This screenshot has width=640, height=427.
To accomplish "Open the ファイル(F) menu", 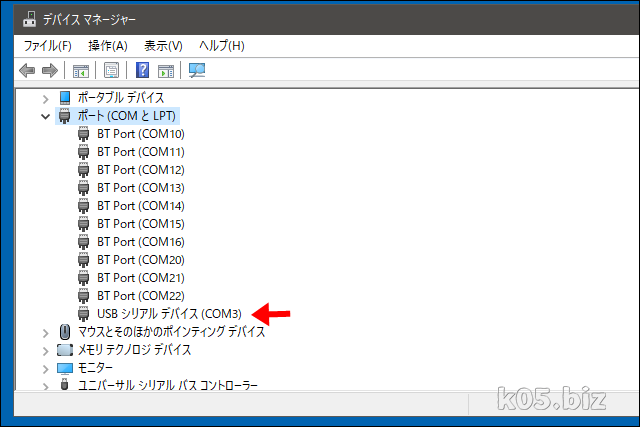I will point(48,46).
